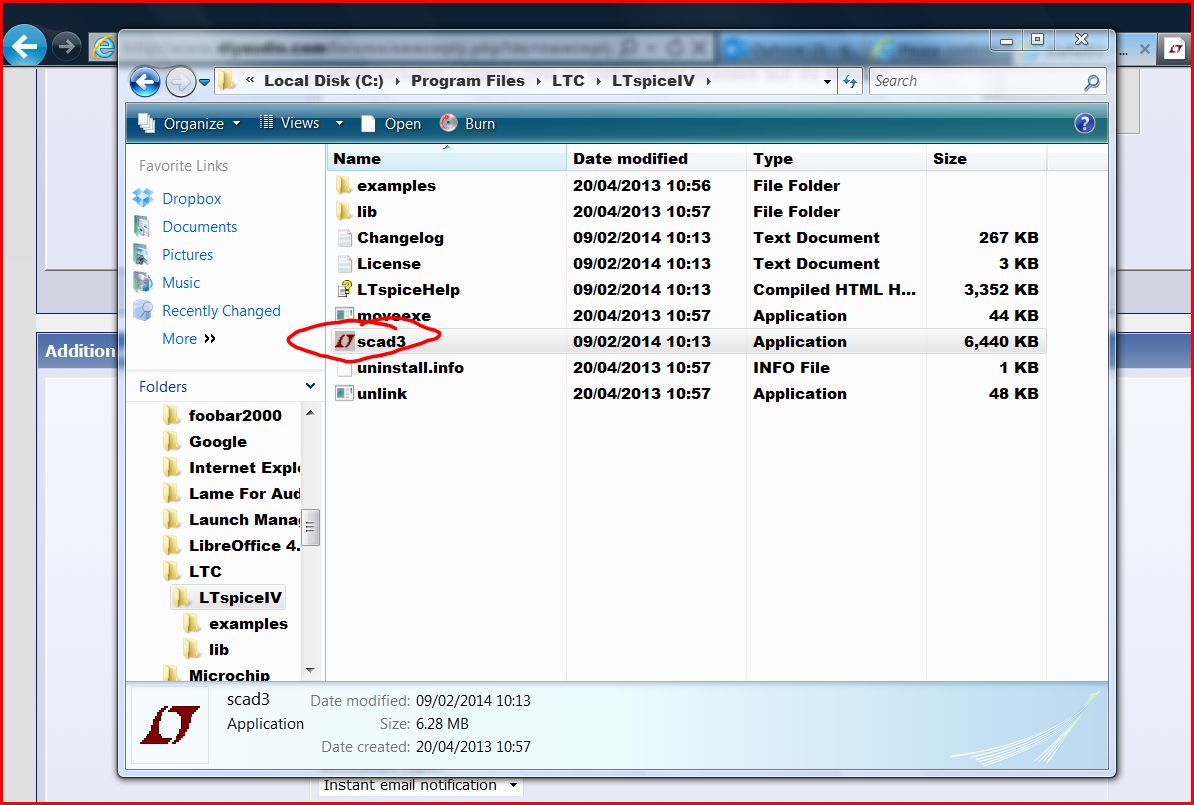
Task: Click the browser forward button behind Explorer
Action: point(67,46)
